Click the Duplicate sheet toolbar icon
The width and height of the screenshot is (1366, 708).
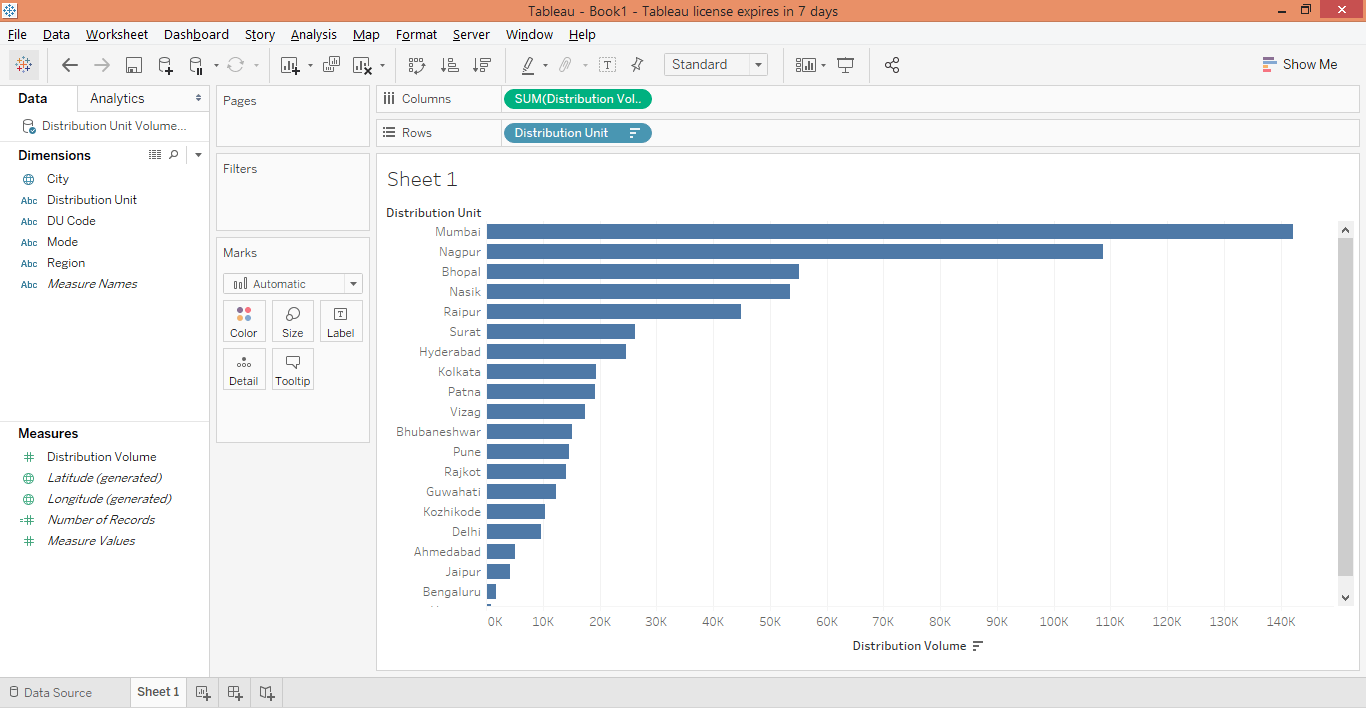[x=331, y=65]
